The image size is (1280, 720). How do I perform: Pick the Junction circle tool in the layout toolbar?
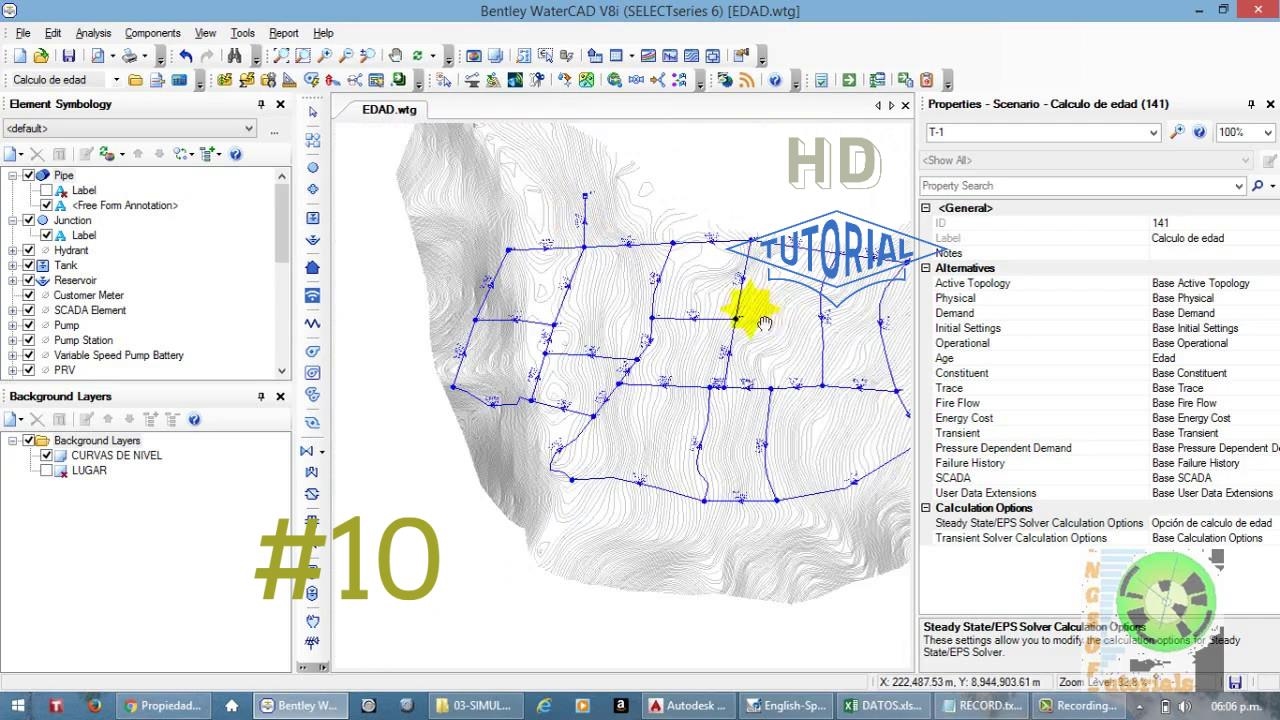pyautogui.click(x=313, y=167)
